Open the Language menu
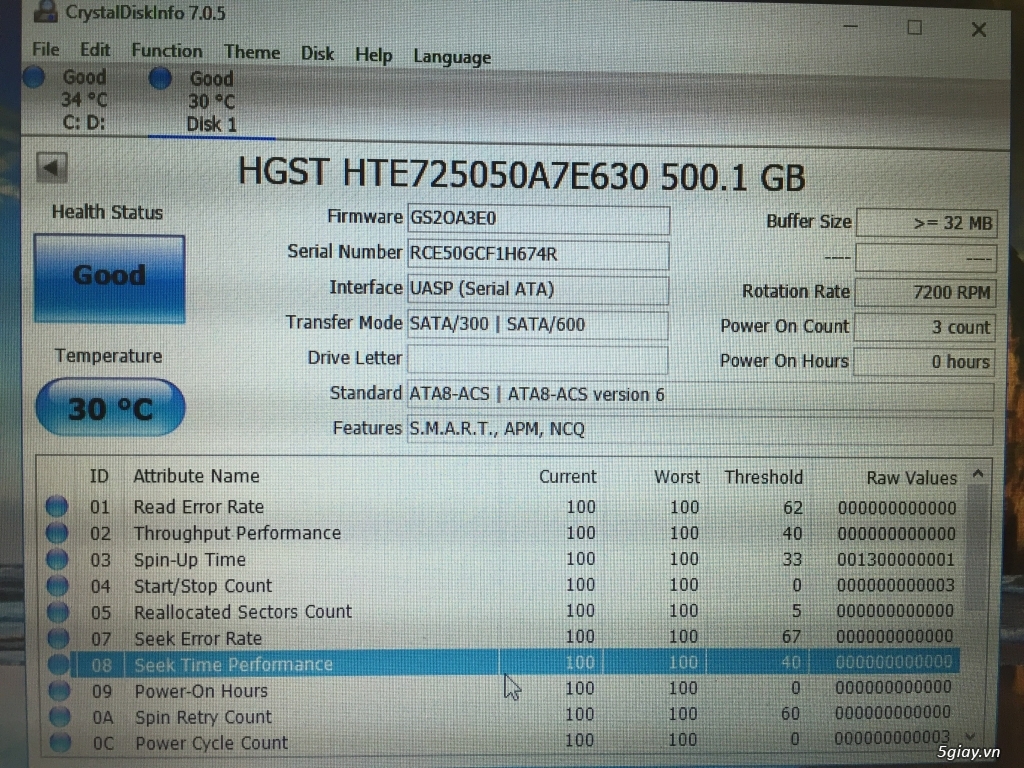The height and width of the screenshot is (768, 1024). click(452, 57)
